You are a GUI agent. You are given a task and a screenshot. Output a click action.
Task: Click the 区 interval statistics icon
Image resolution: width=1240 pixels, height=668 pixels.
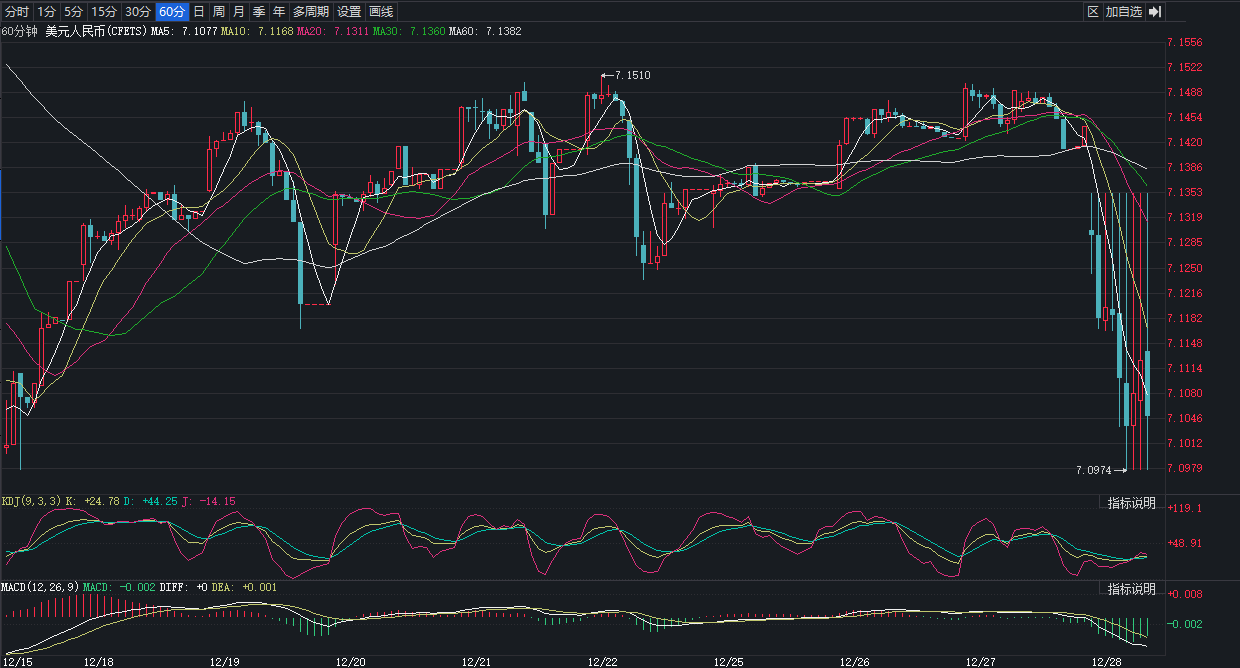coord(1093,12)
